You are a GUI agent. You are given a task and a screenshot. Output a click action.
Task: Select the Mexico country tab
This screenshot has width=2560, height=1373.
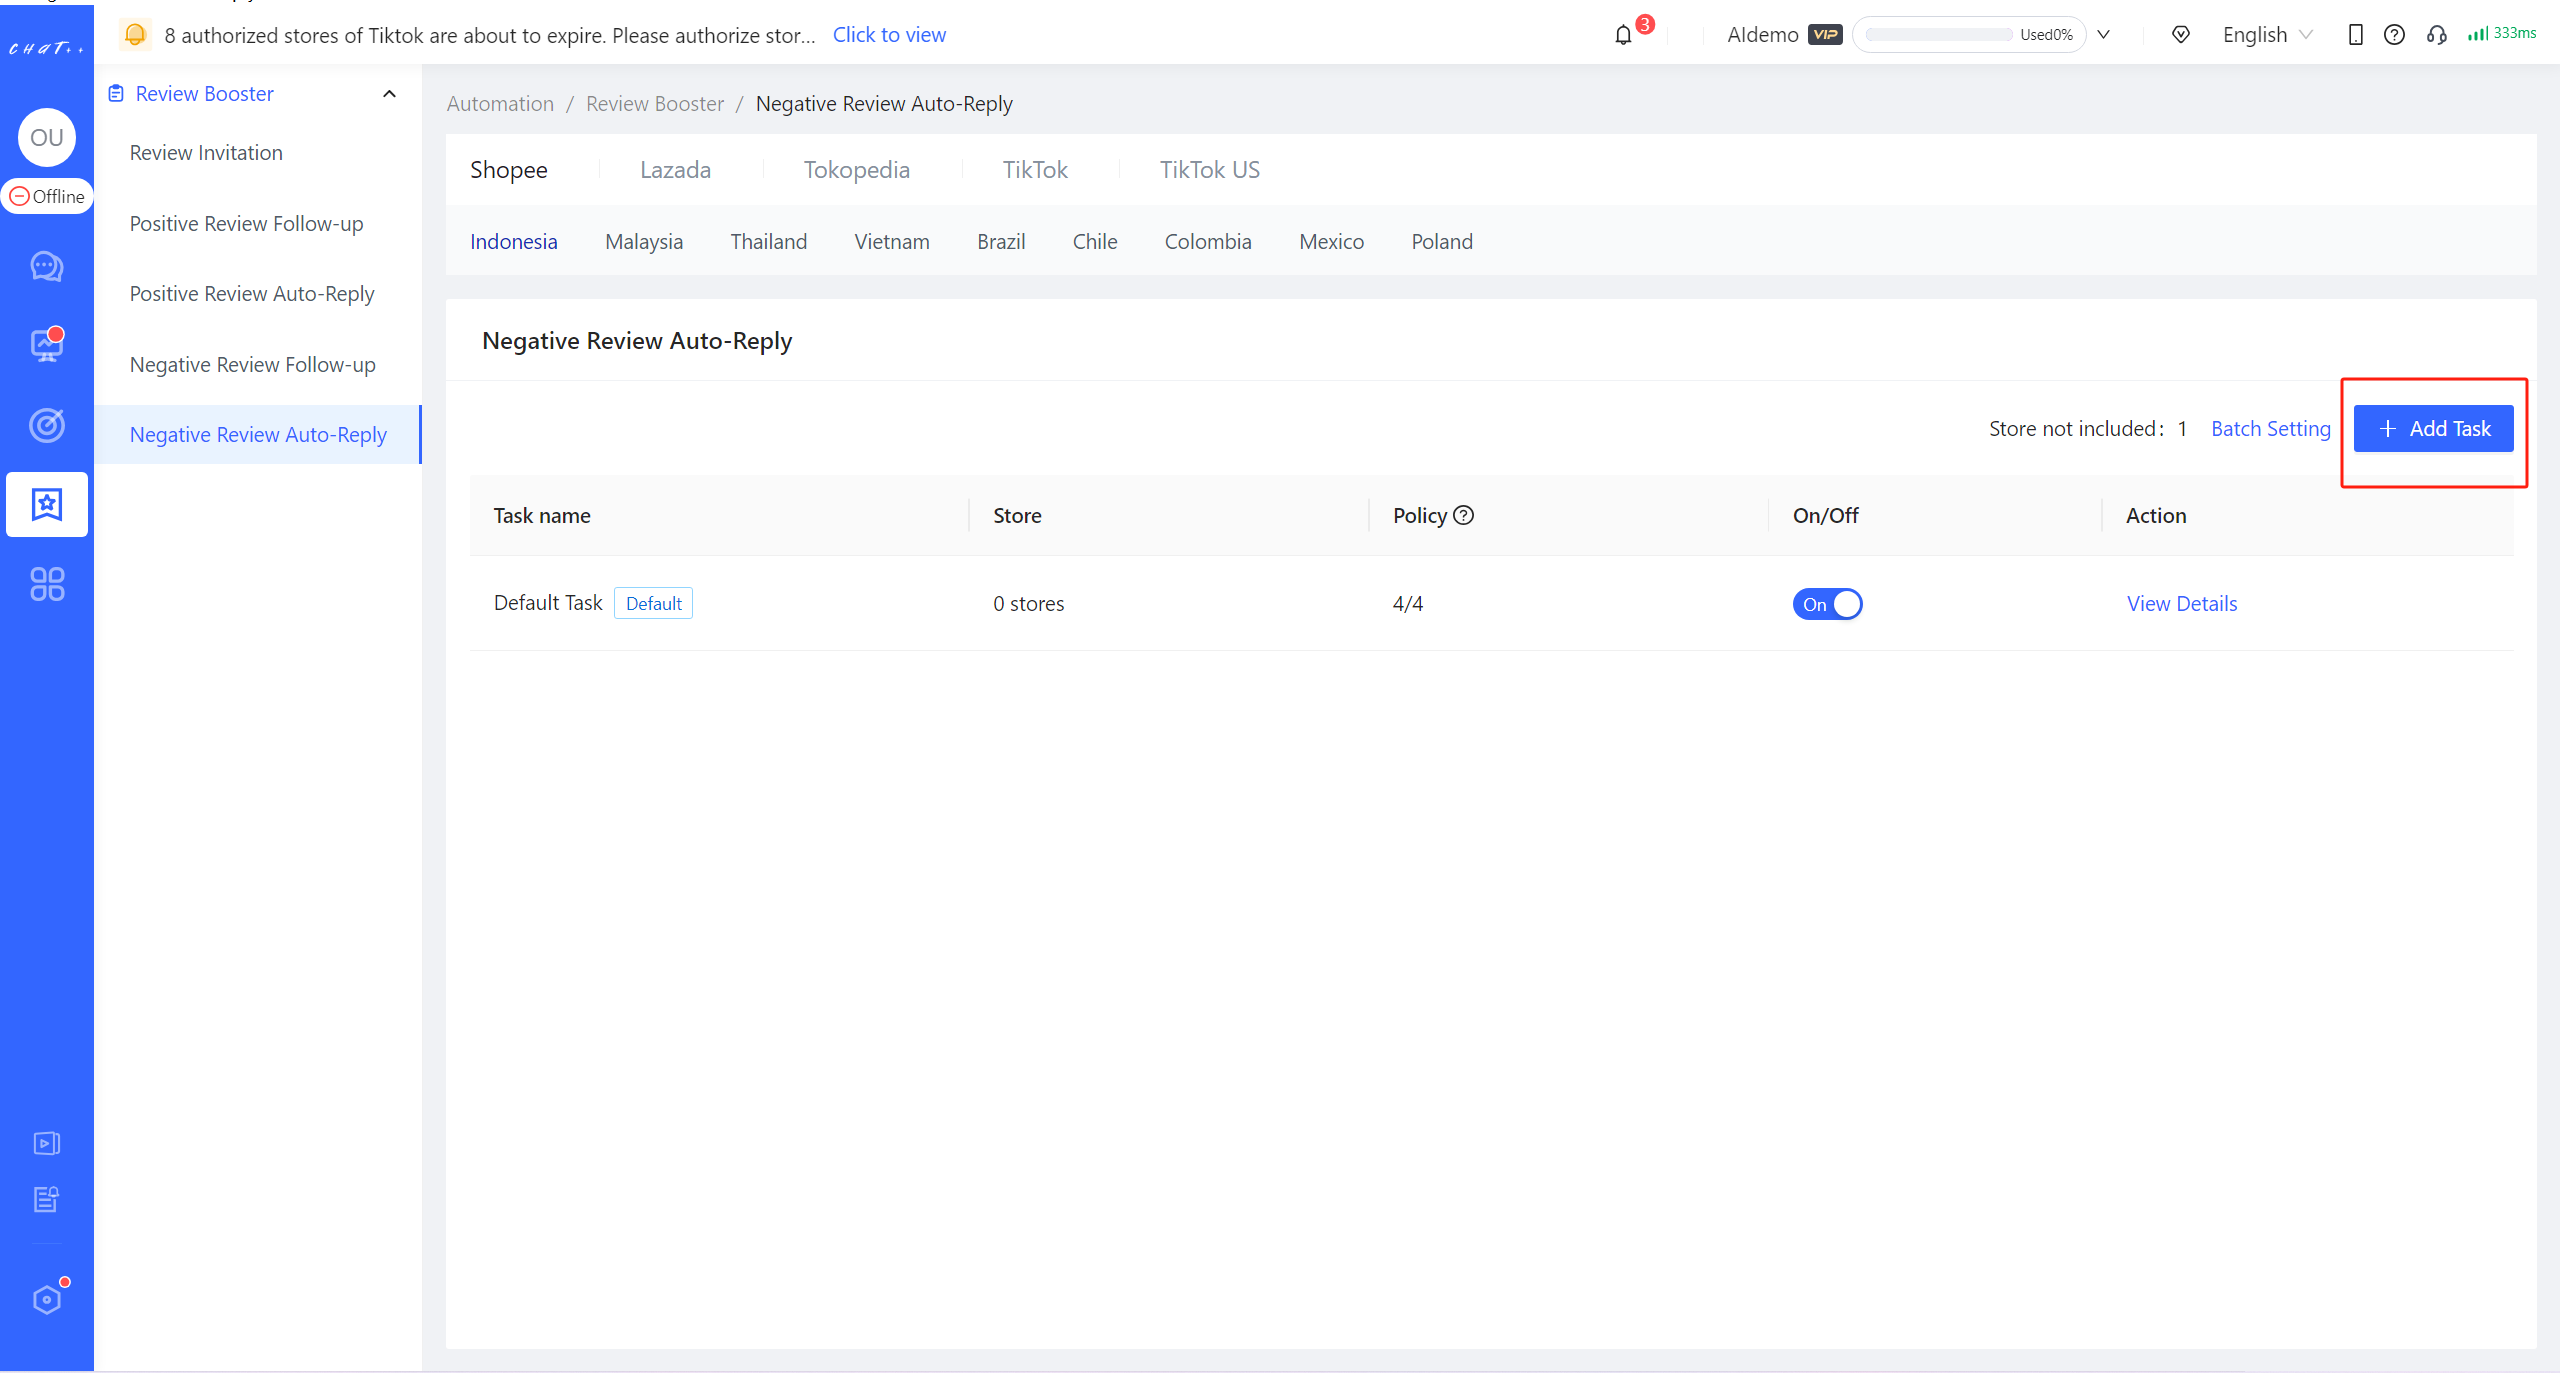1331,242
